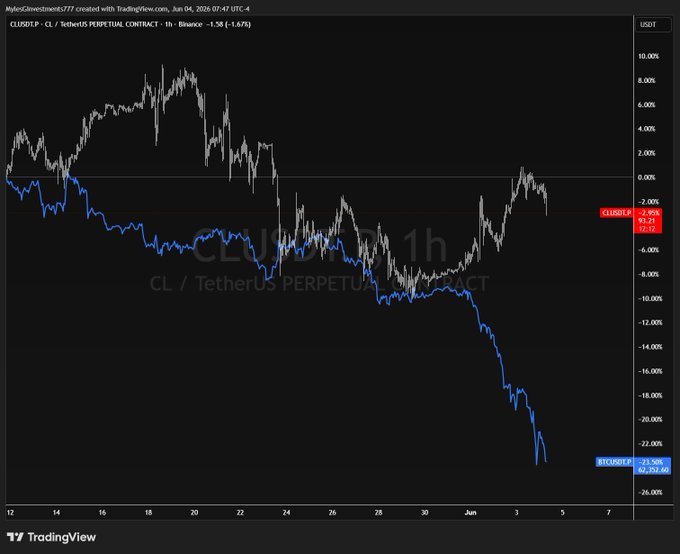Viewport: 680px width, 554px height.
Task: Click the 4.00% price axis label
Action: tap(647, 129)
